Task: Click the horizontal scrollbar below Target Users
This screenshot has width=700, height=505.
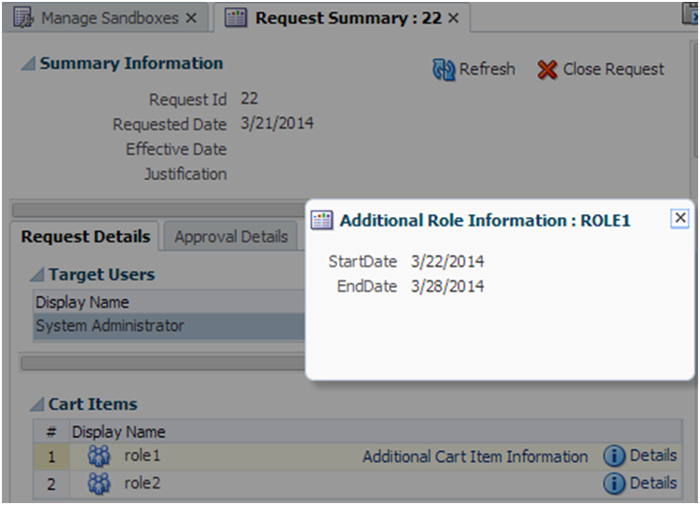Action: (x=160, y=363)
